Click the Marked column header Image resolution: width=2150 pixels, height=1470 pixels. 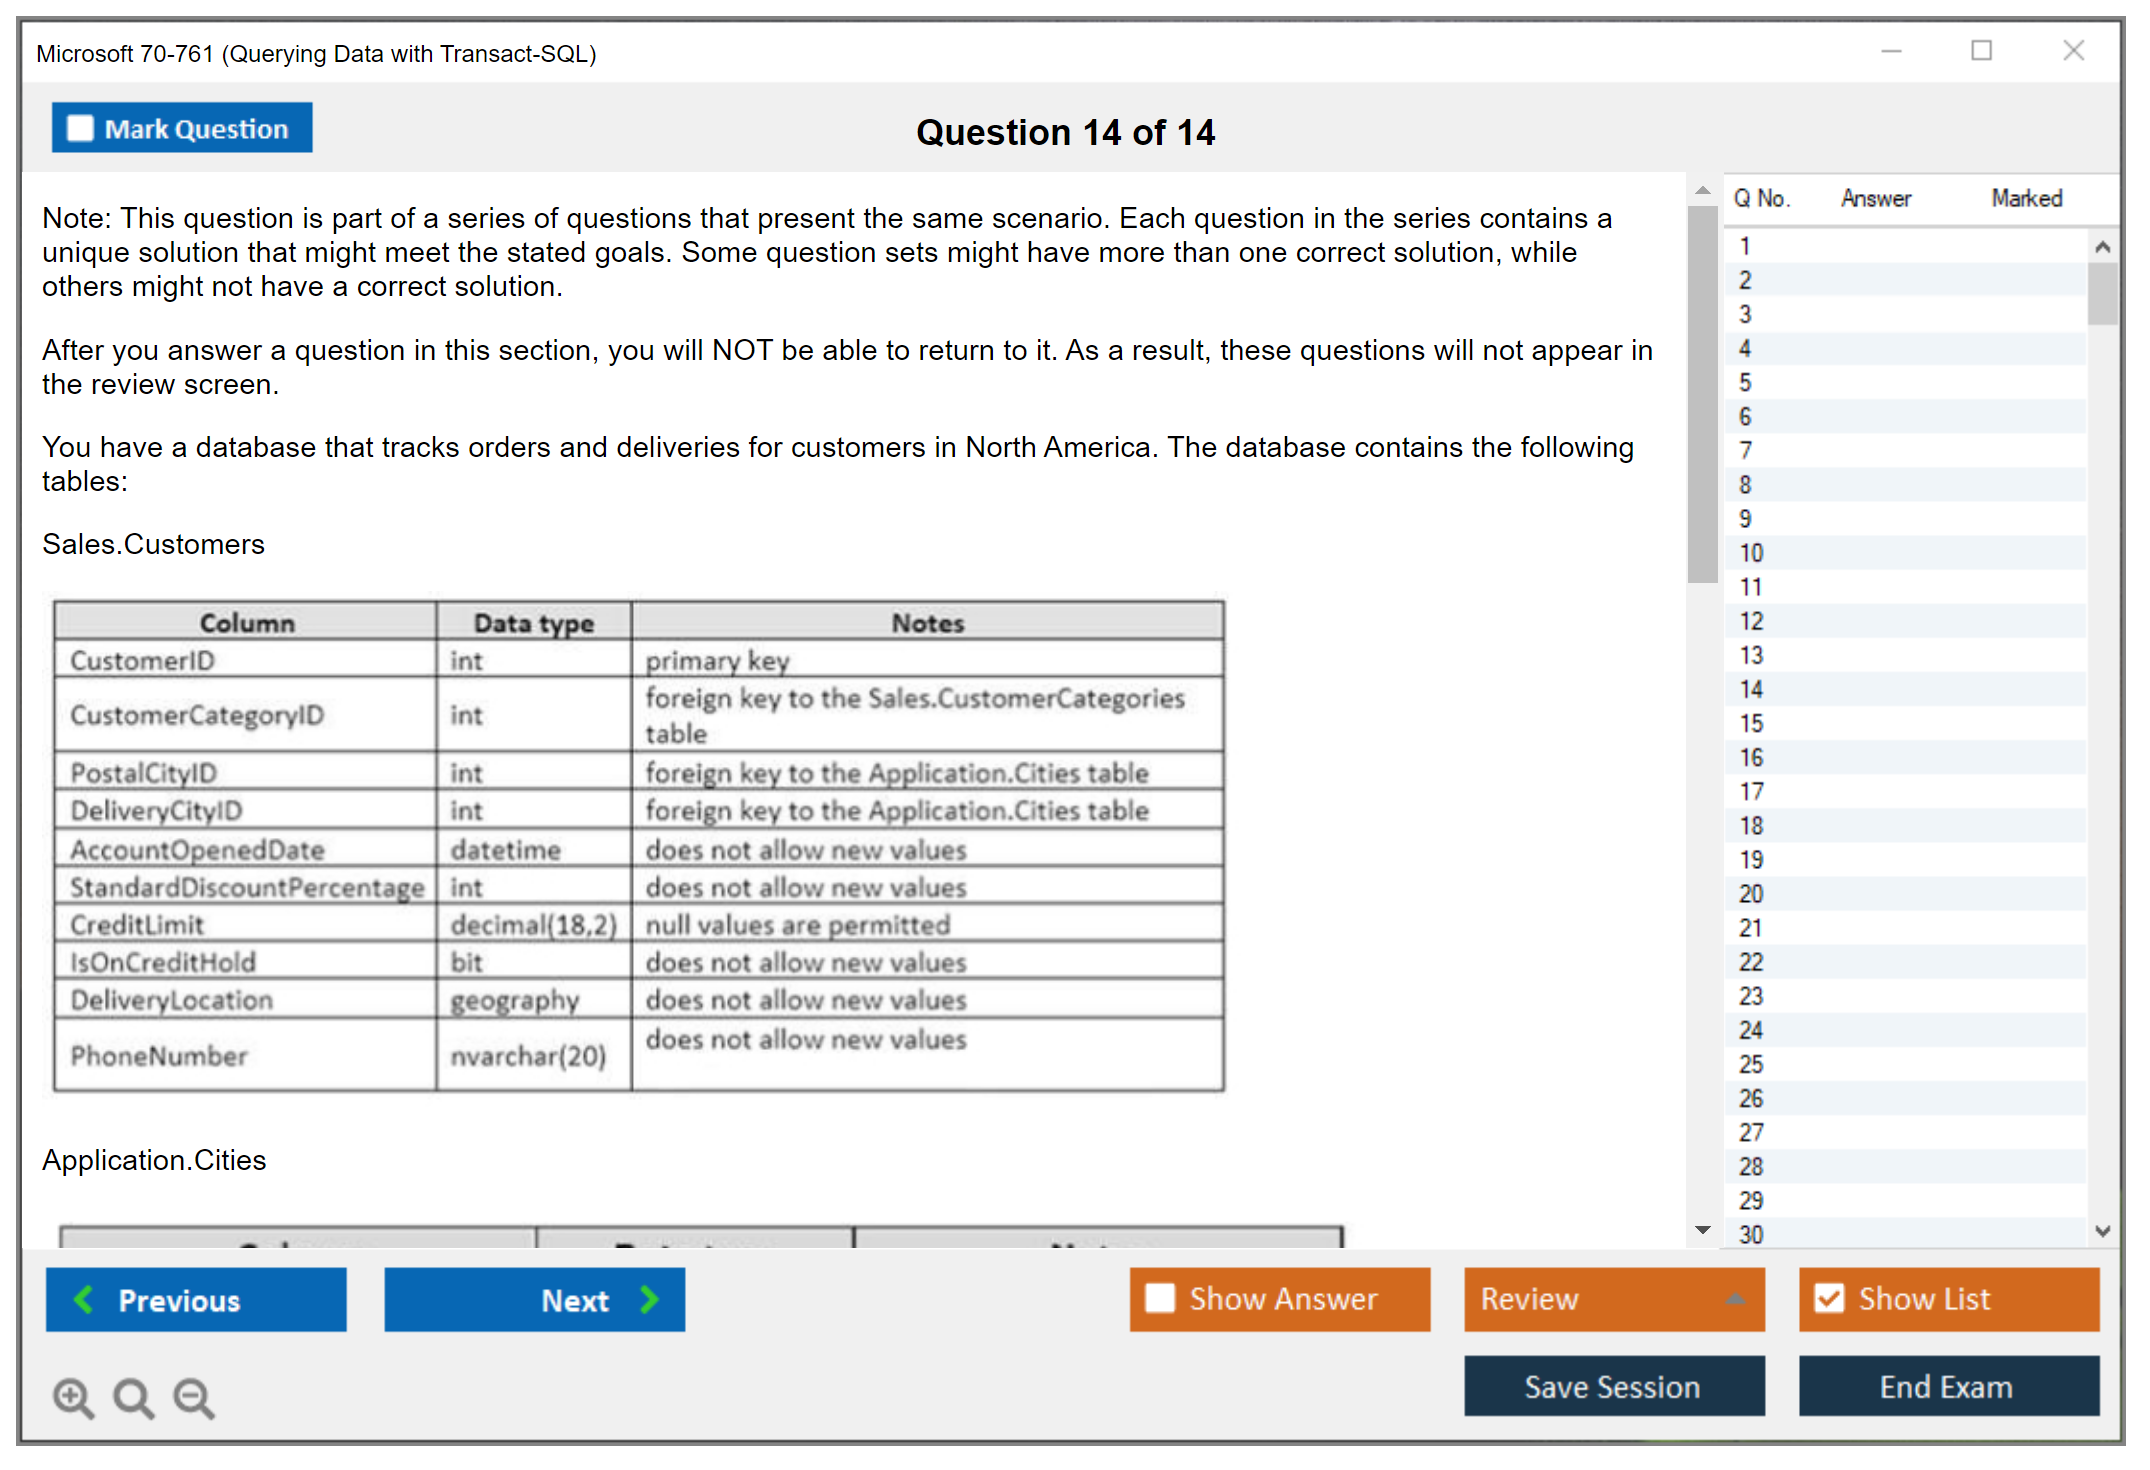(x=2026, y=198)
